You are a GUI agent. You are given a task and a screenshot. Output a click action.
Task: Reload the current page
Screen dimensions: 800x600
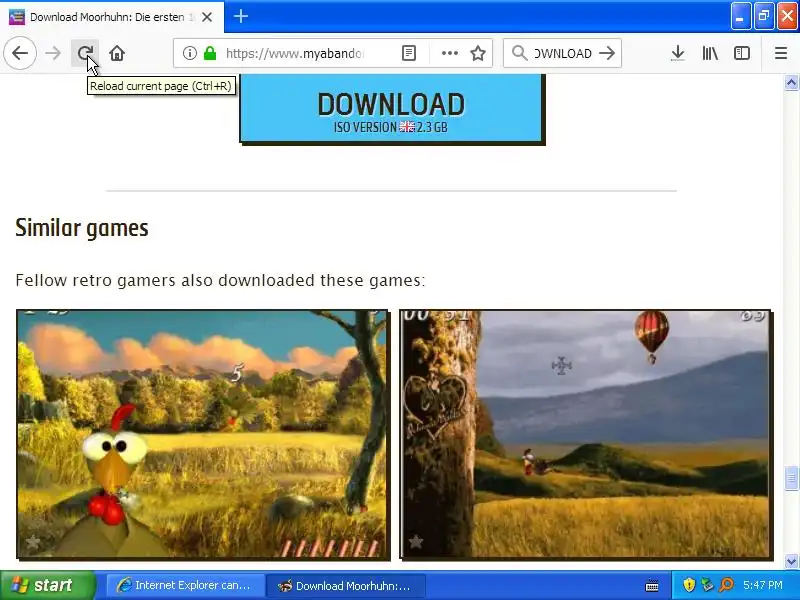(x=85, y=53)
